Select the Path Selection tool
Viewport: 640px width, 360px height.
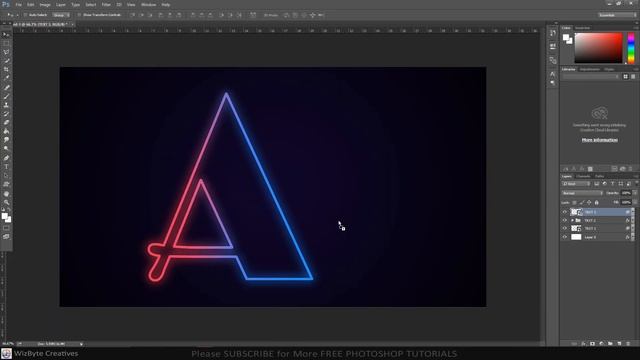click(6, 176)
